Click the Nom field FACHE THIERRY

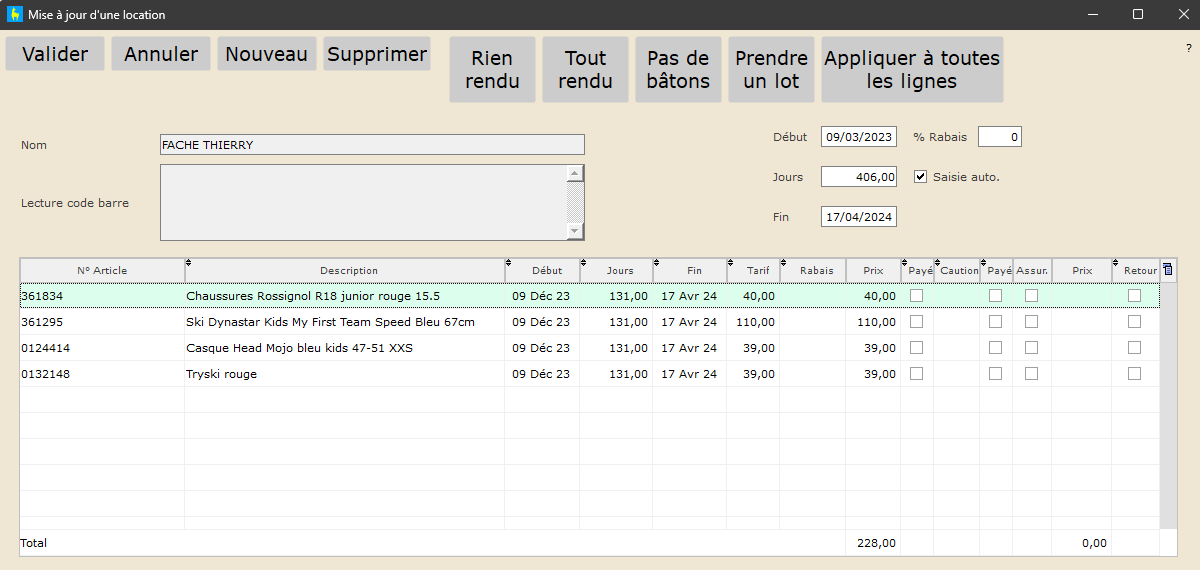[372, 145]
